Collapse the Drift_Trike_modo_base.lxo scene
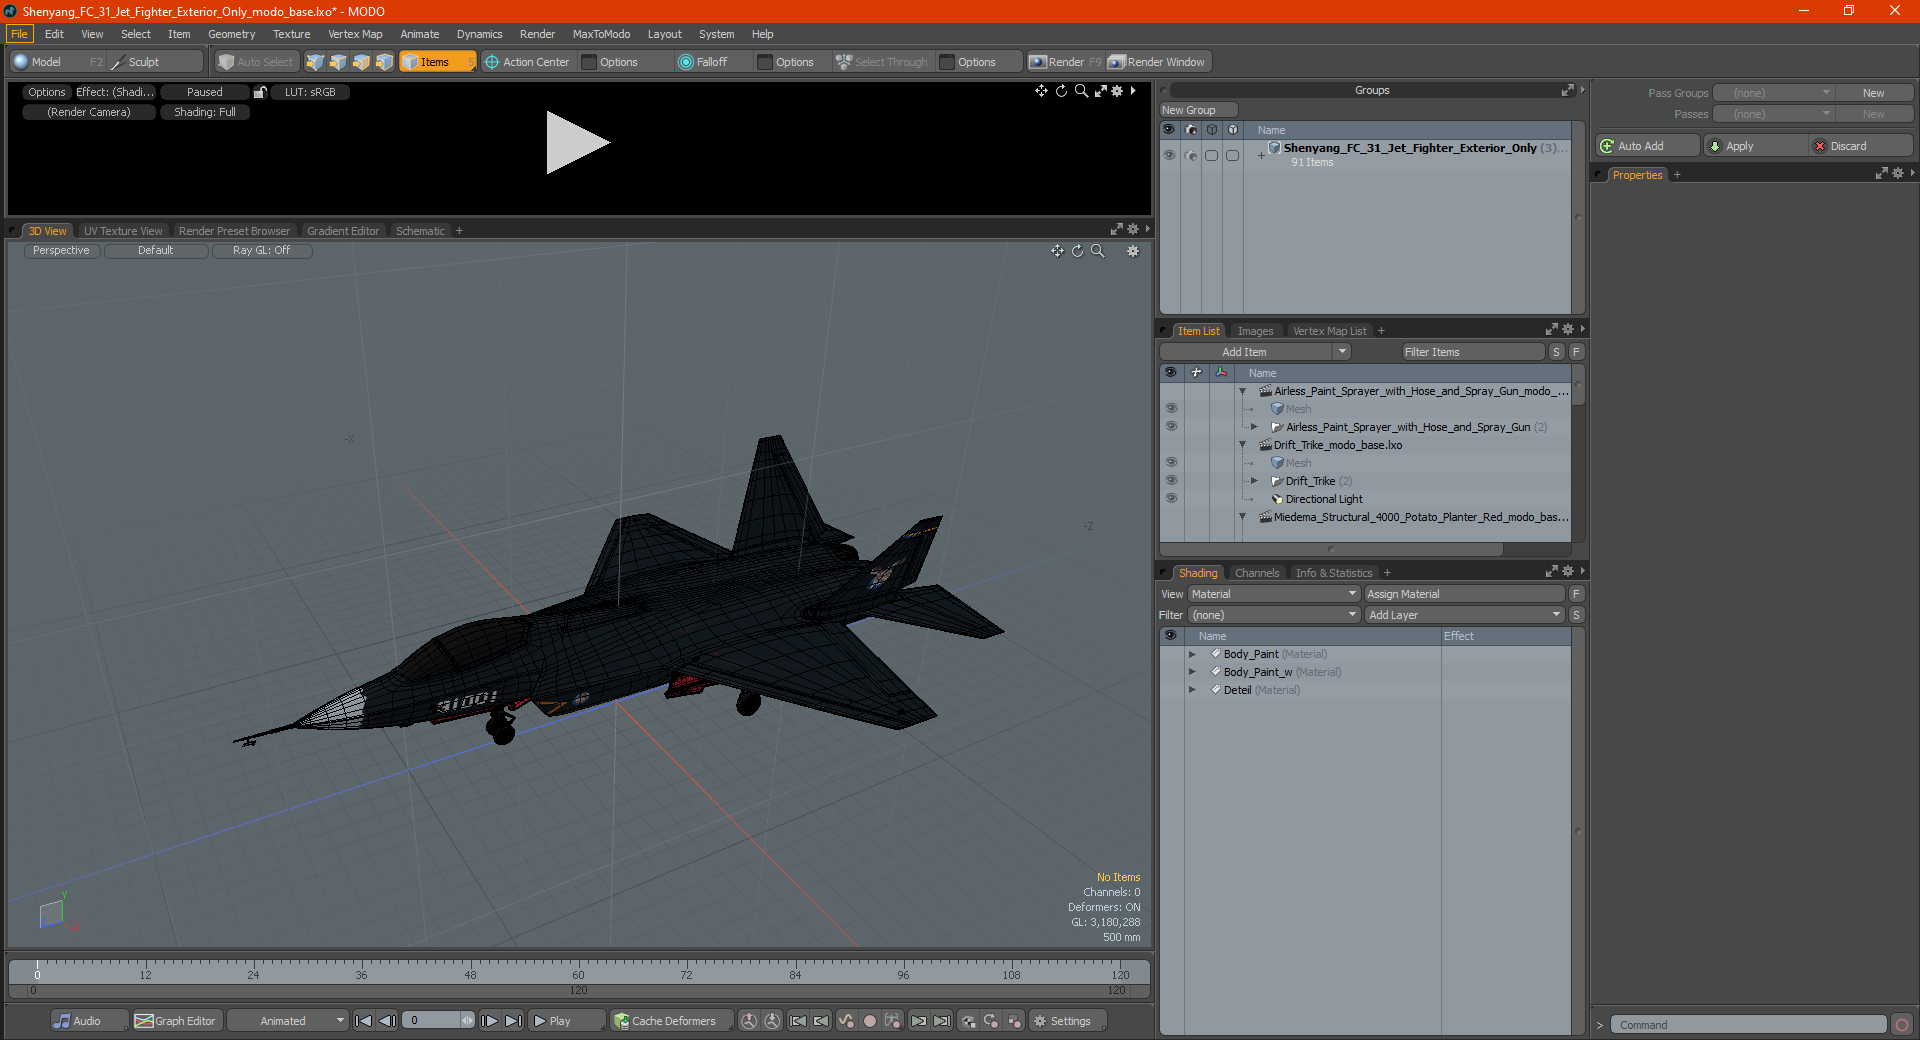The height and width of the screenshot is (1040, 1920). coord(1242,445)
